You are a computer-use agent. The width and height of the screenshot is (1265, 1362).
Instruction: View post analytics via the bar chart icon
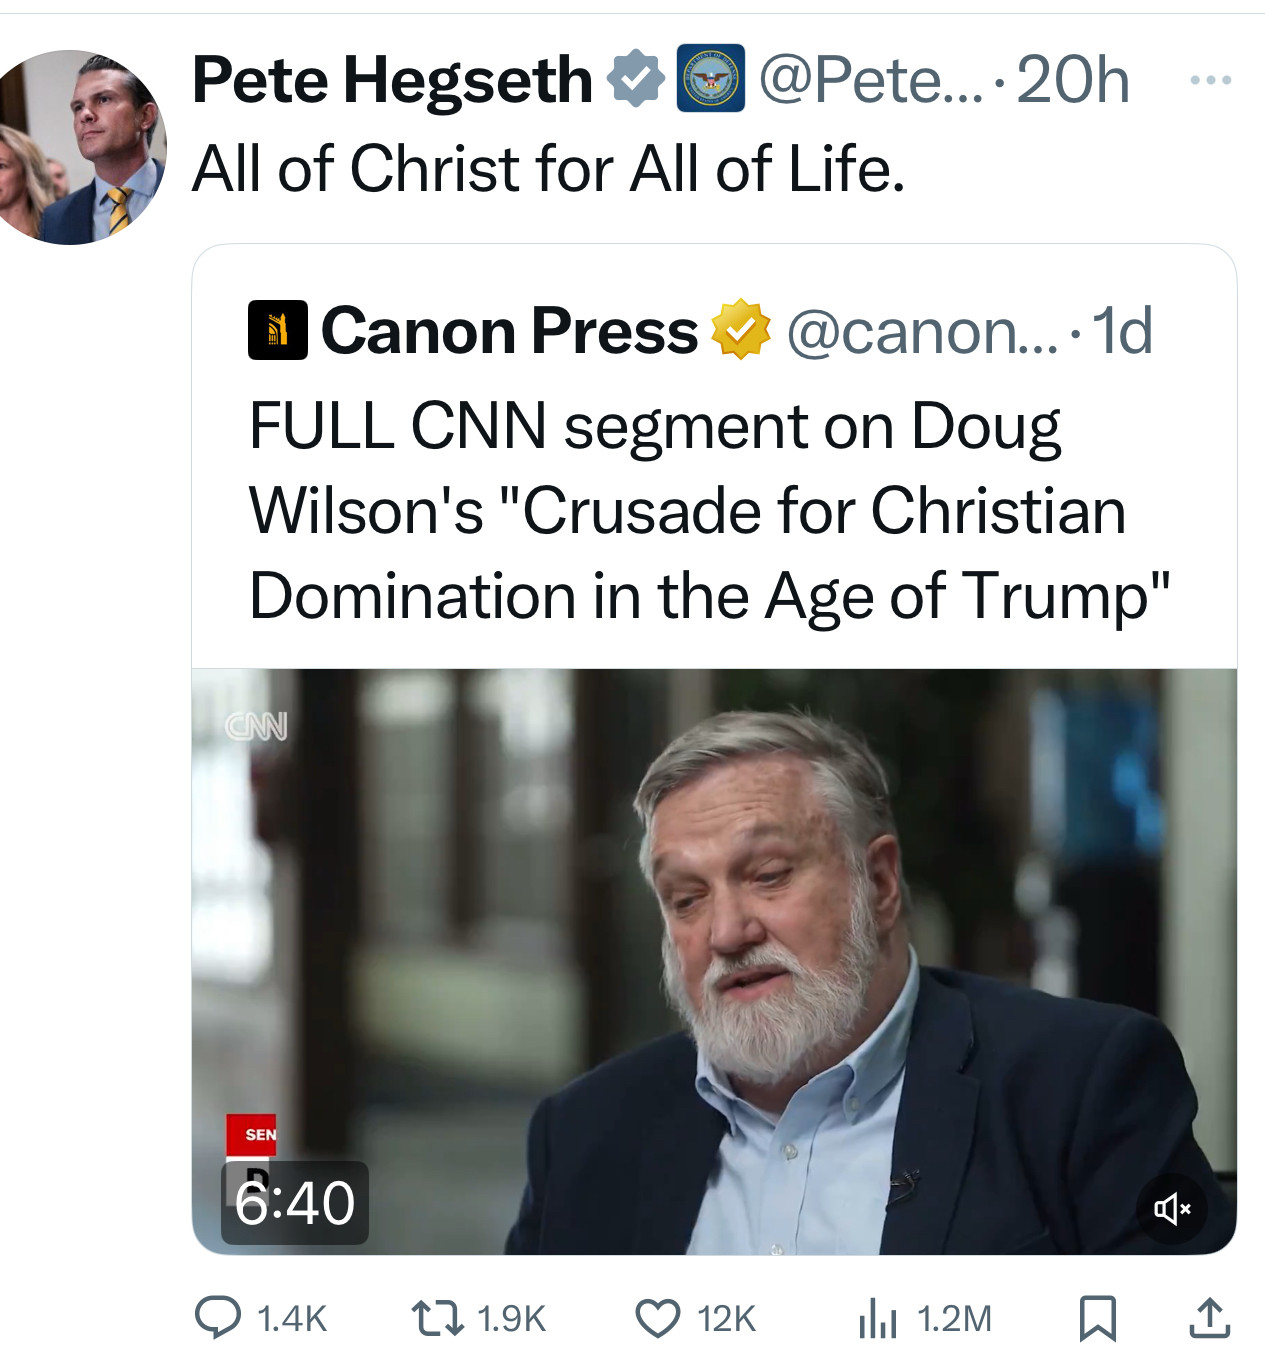(x=878, y=1318)
